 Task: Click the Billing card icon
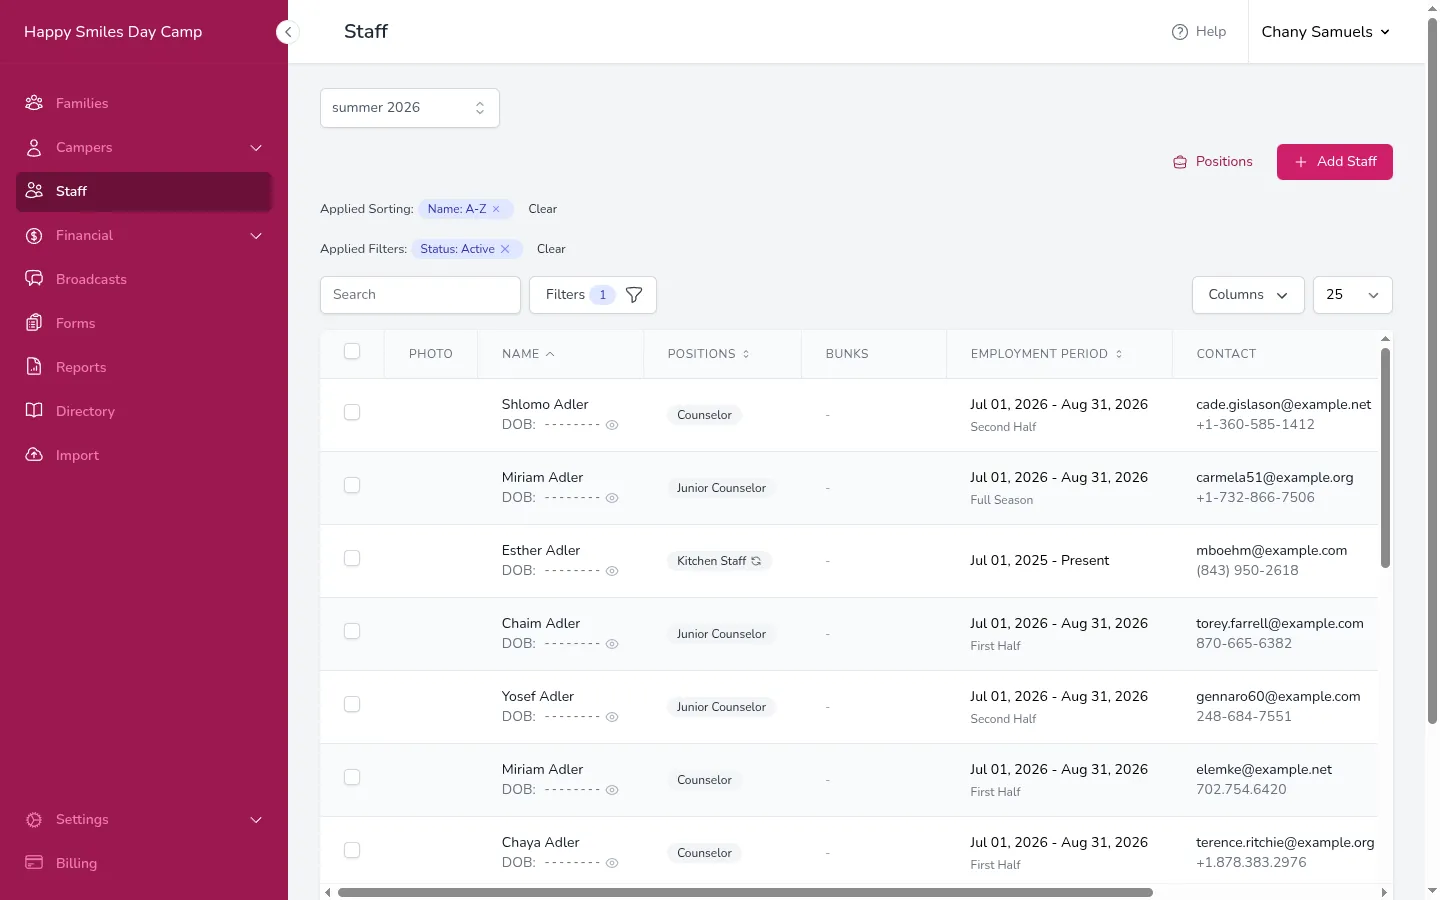(34, 863)
